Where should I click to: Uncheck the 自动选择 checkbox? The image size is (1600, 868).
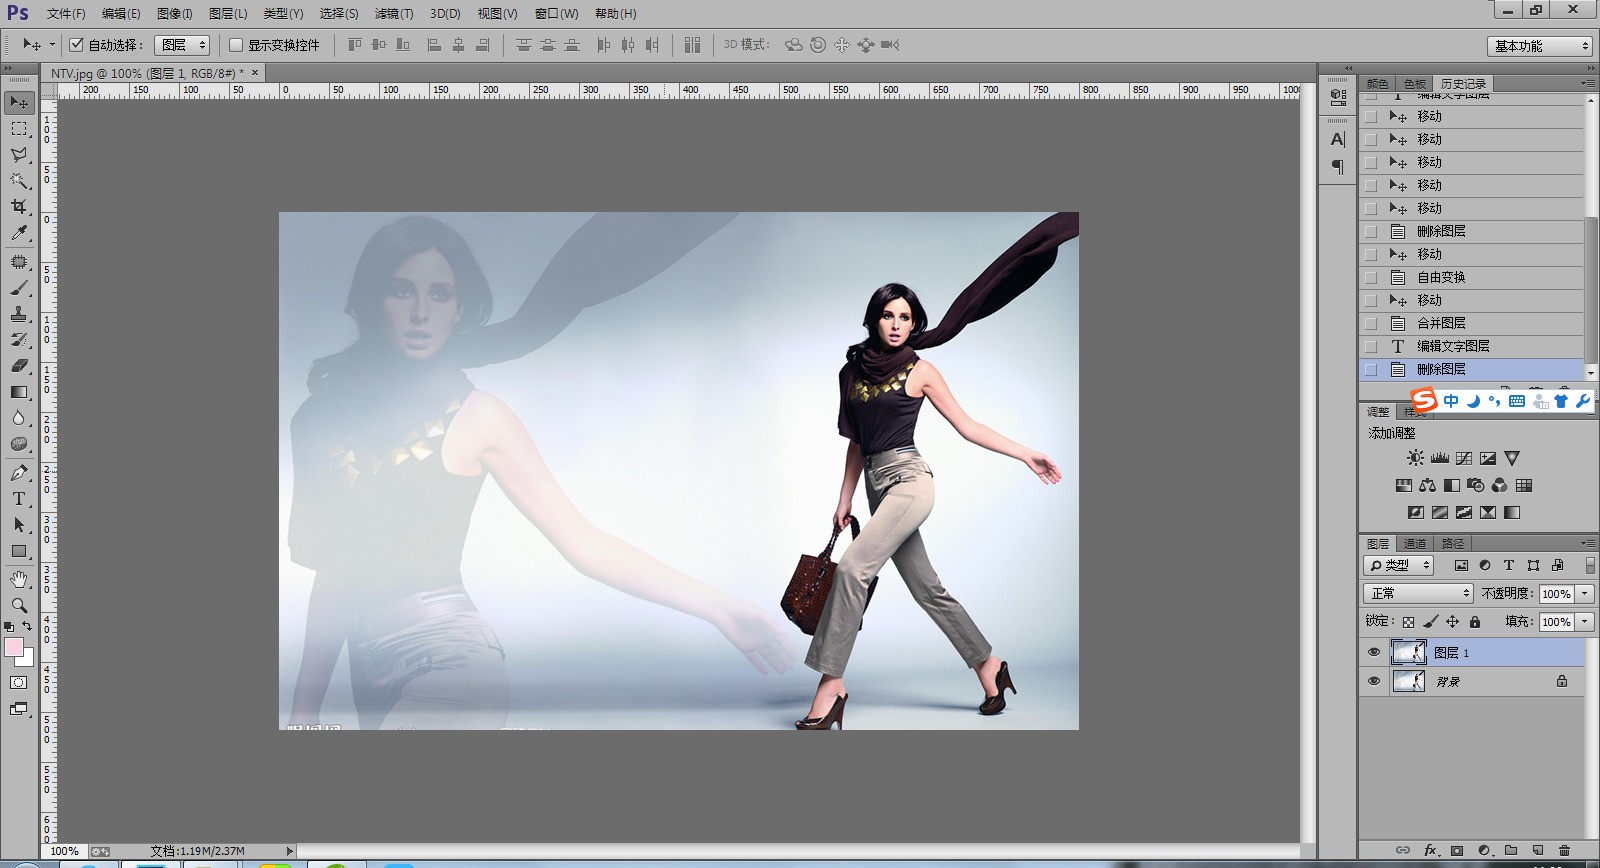pos(76,45)
